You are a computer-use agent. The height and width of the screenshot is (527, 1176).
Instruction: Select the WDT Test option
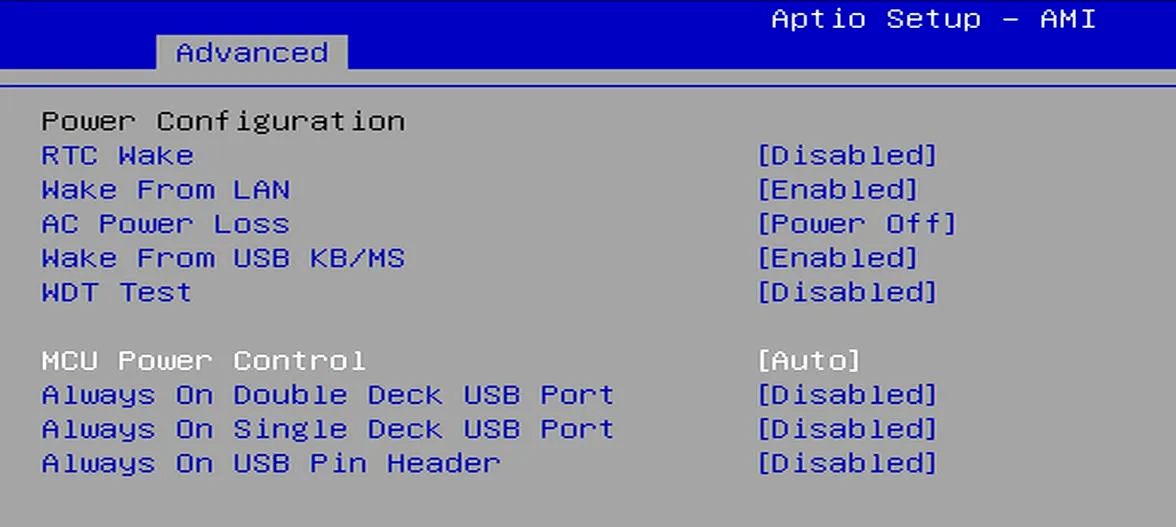(116, 292)
